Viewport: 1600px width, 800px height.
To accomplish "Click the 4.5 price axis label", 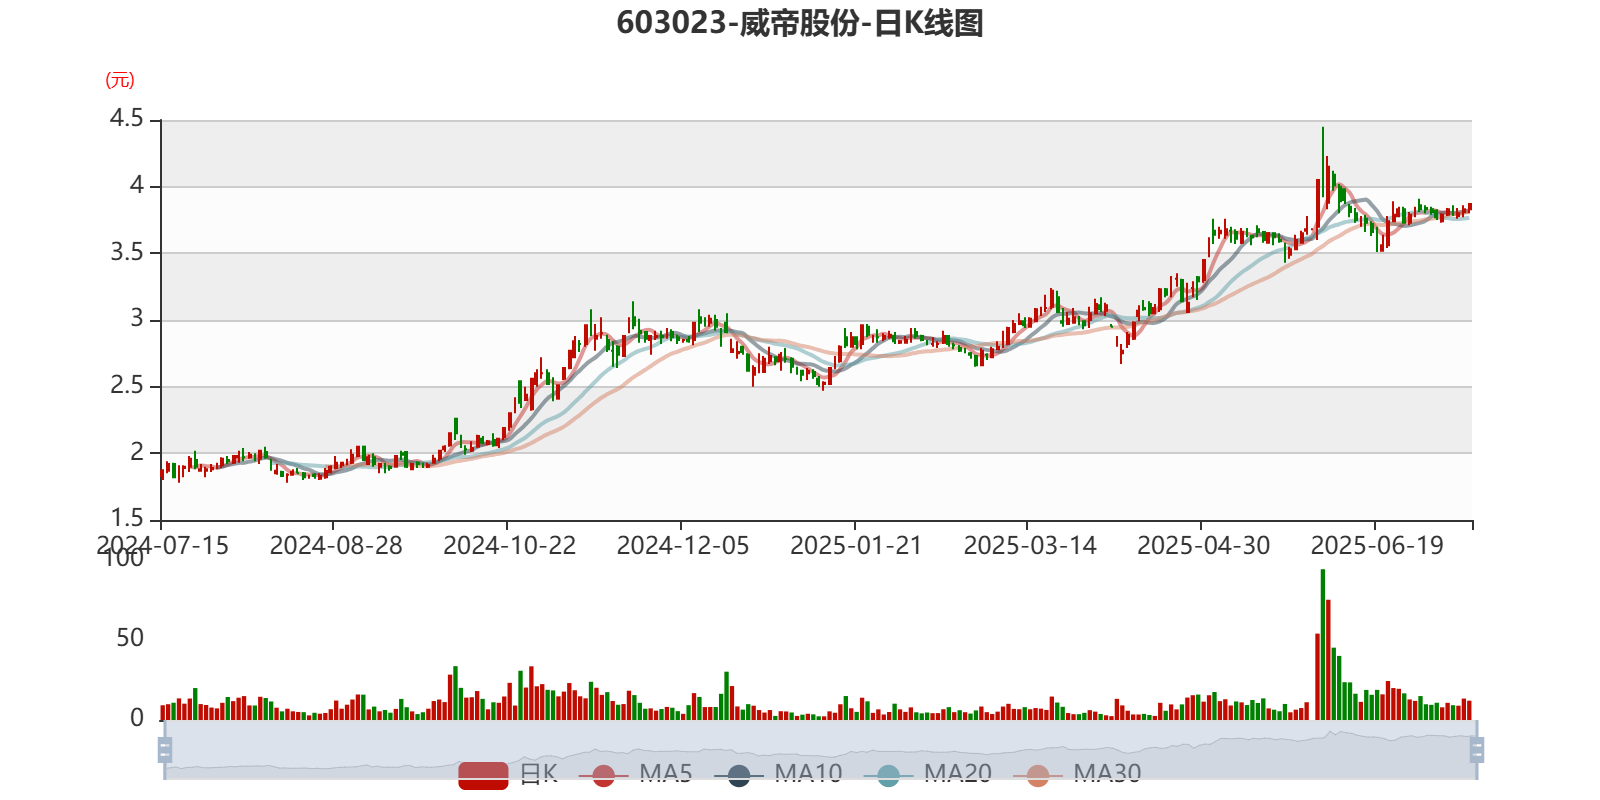I will 127,119.
